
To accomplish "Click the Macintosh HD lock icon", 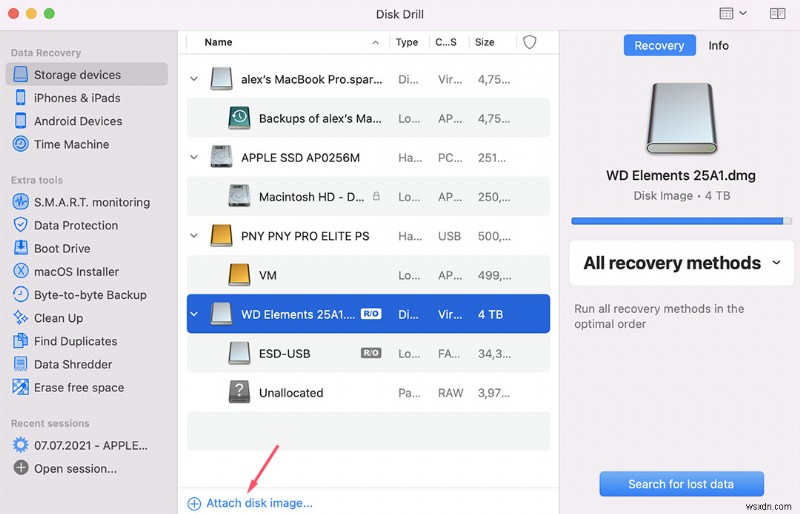I will pos(376,196).
